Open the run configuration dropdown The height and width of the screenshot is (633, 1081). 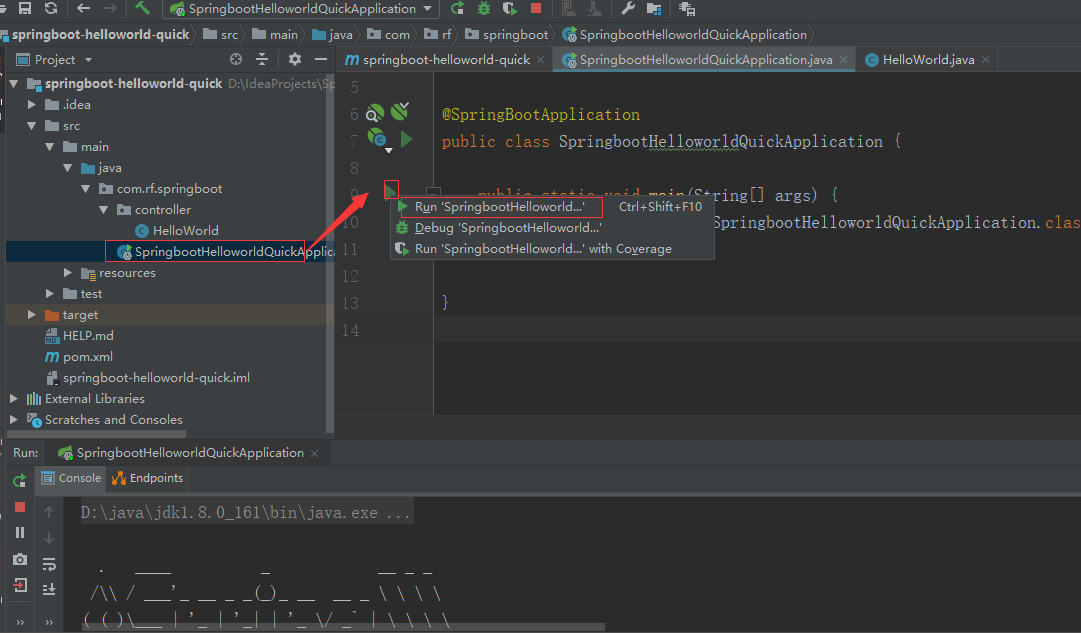click(302, 8)
